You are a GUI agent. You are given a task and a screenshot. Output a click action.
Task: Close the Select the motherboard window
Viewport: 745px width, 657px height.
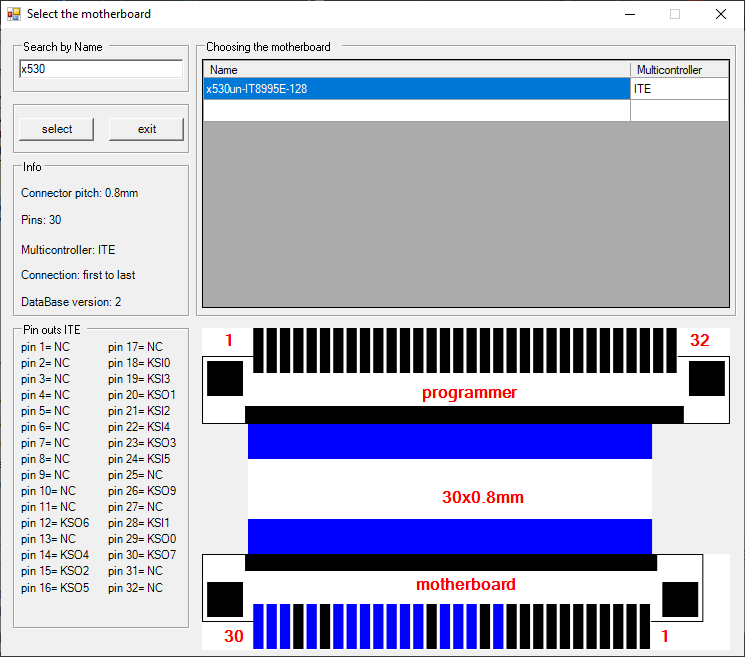point(720,14)
